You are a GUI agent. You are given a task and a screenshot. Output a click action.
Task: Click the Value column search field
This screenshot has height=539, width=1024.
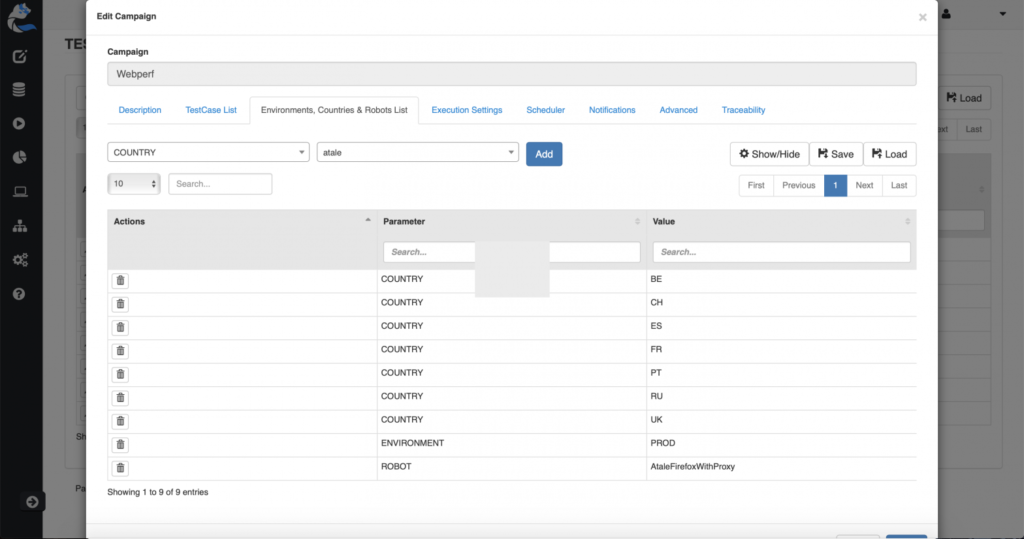coord(781,252)
